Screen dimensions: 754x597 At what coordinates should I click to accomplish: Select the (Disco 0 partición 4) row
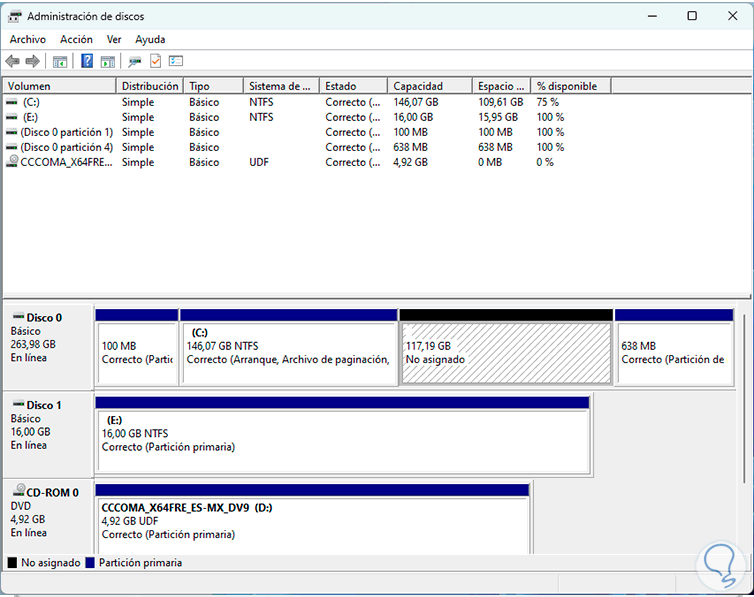[308, 147]
